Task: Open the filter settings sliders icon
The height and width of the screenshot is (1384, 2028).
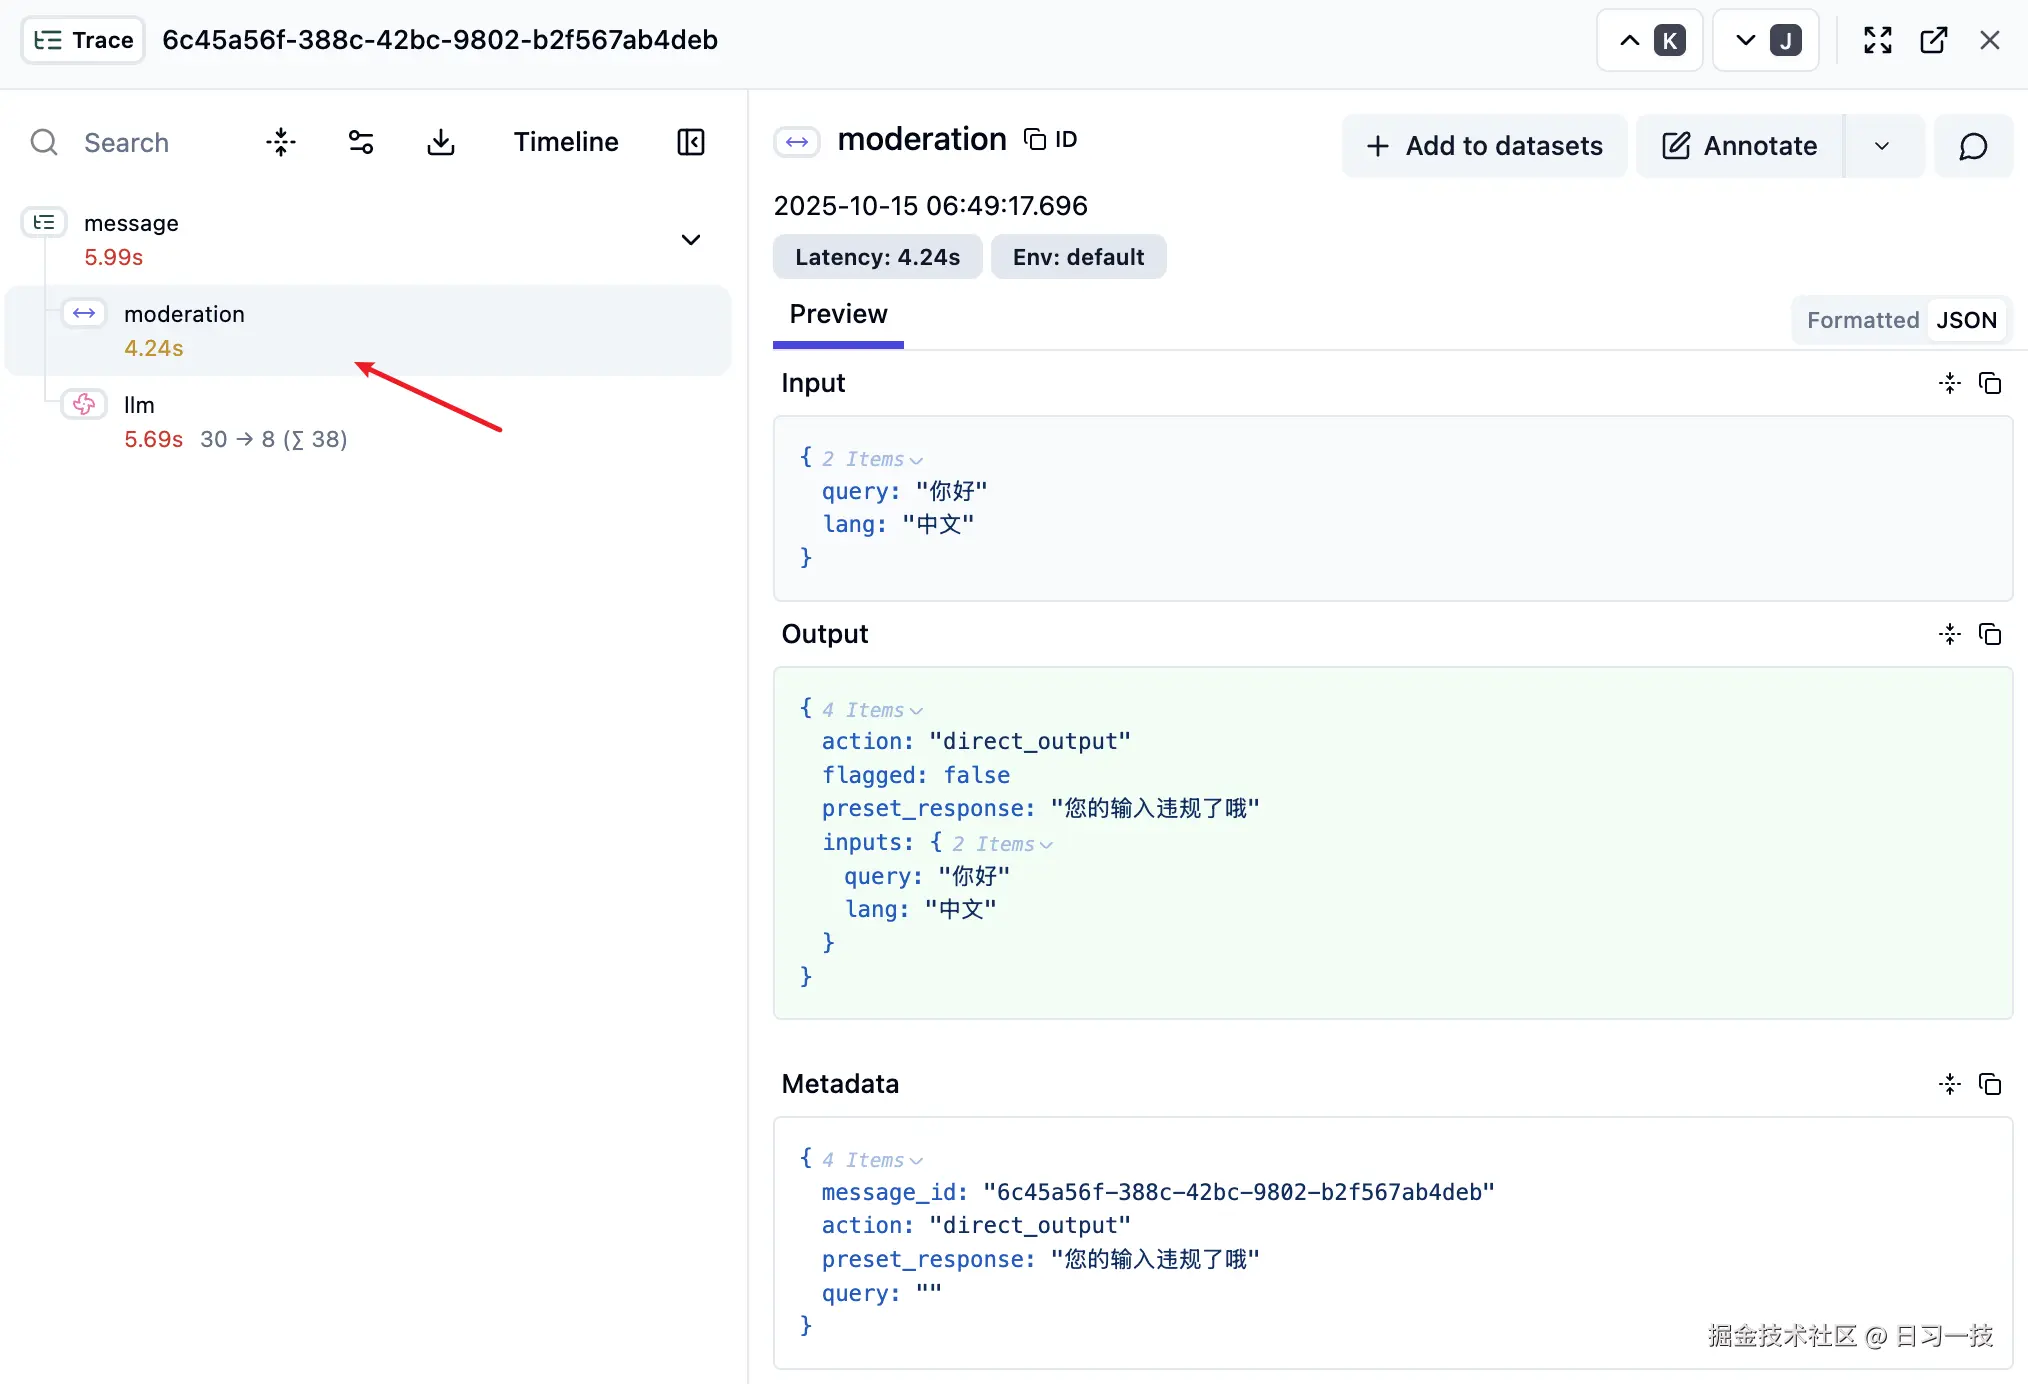Action: [x=360, y=143]
